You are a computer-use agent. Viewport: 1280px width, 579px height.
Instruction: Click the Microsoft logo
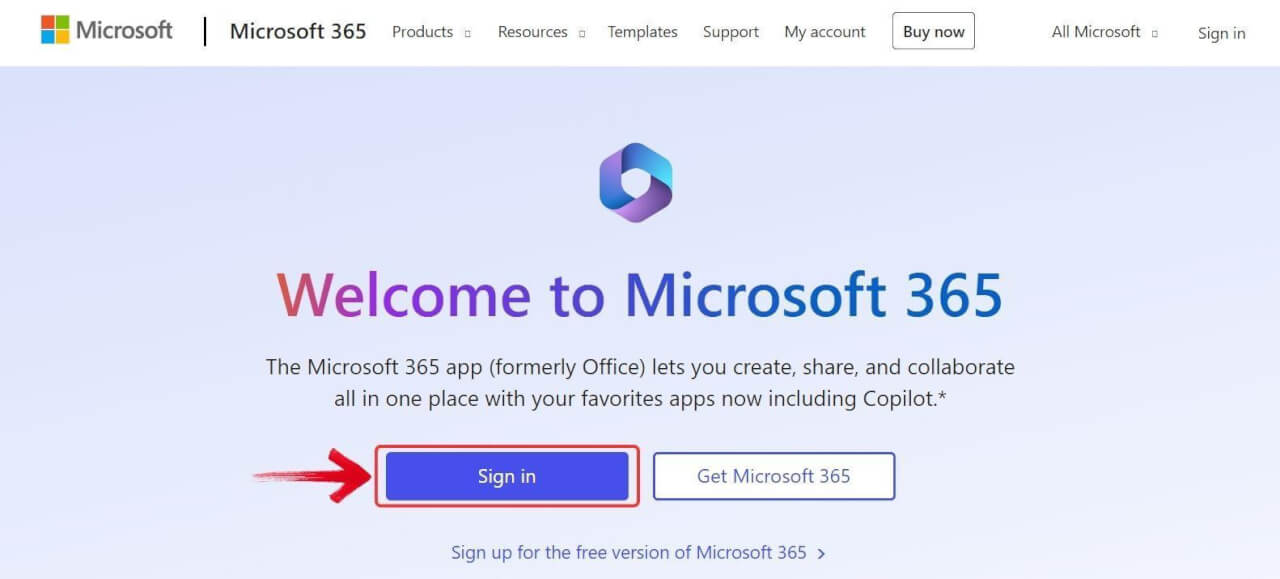pos(106,30)
